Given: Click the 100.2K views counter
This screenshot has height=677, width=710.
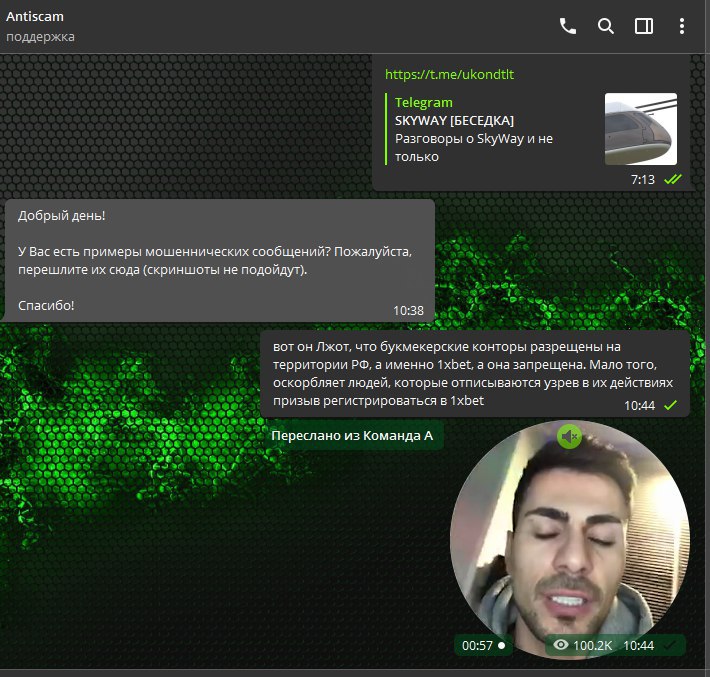Looking at the screenshot, I should click(x=583, y=645).
